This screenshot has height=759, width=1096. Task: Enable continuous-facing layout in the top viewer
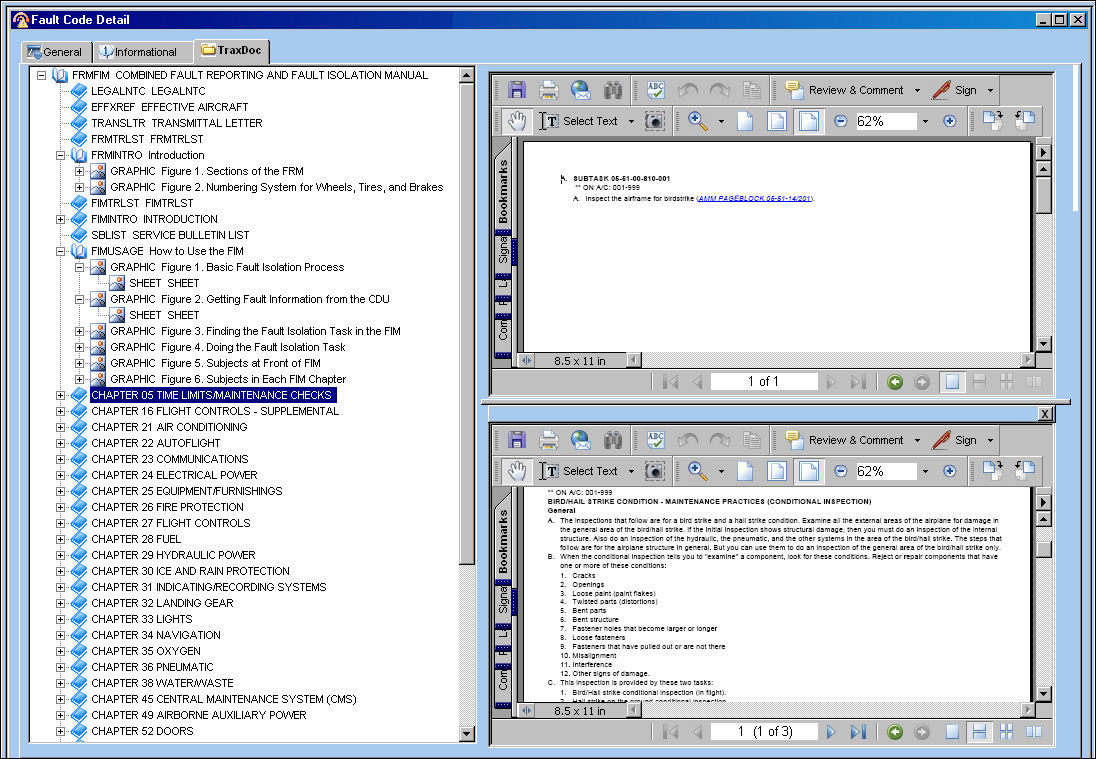[1007, 382]
